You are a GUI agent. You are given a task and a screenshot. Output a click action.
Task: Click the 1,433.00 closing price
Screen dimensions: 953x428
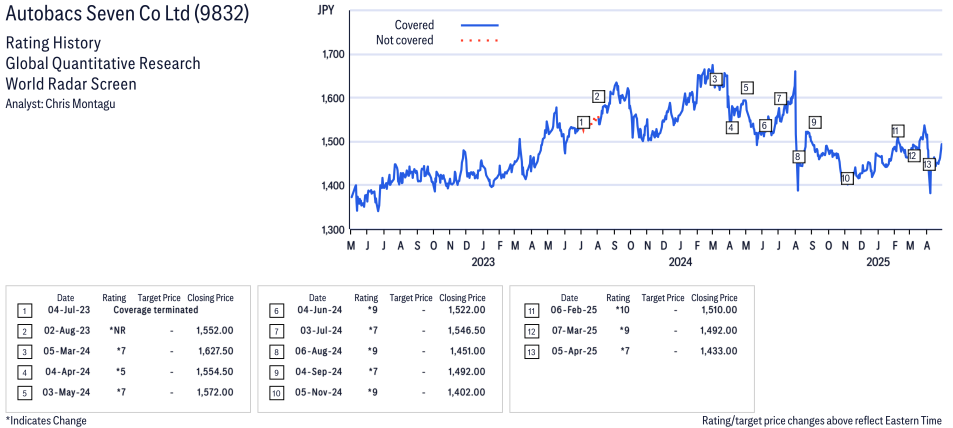[719, 351]
